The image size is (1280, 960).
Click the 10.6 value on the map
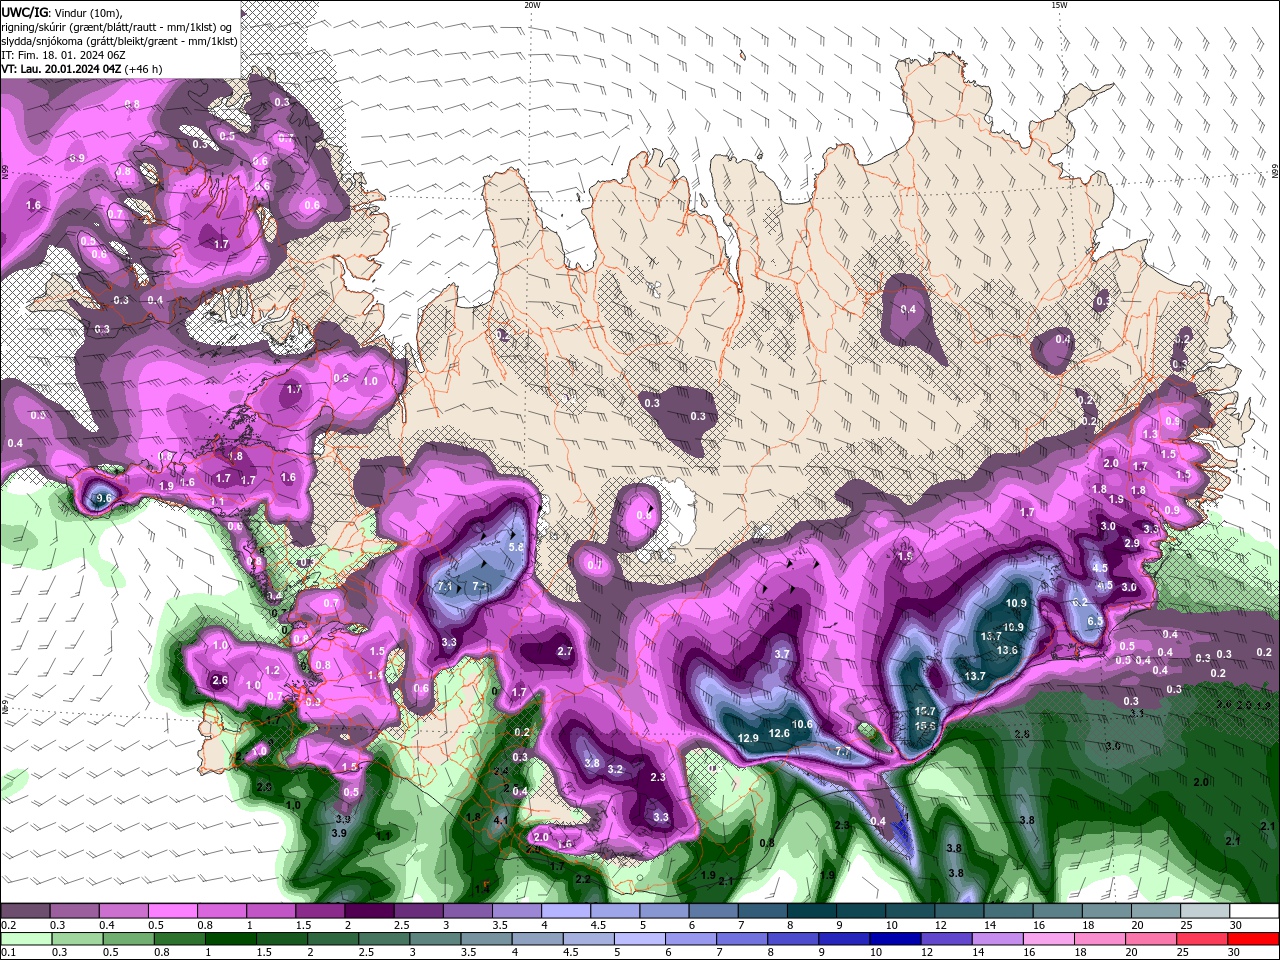coord(802,725)
